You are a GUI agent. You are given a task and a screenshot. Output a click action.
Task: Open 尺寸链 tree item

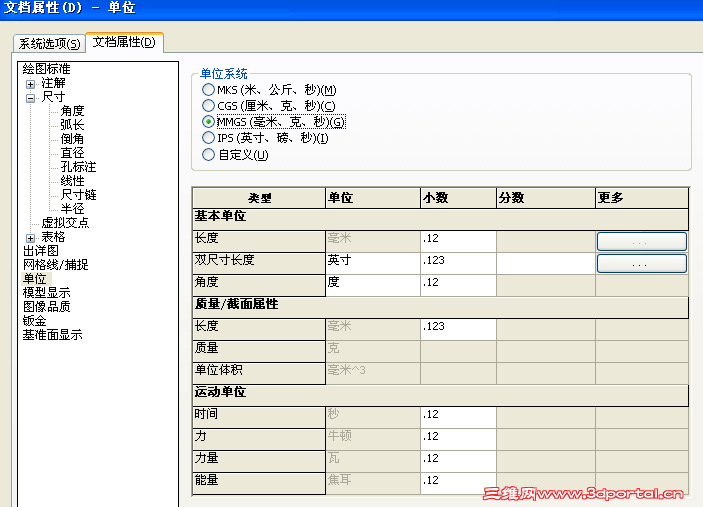[78, 195]
